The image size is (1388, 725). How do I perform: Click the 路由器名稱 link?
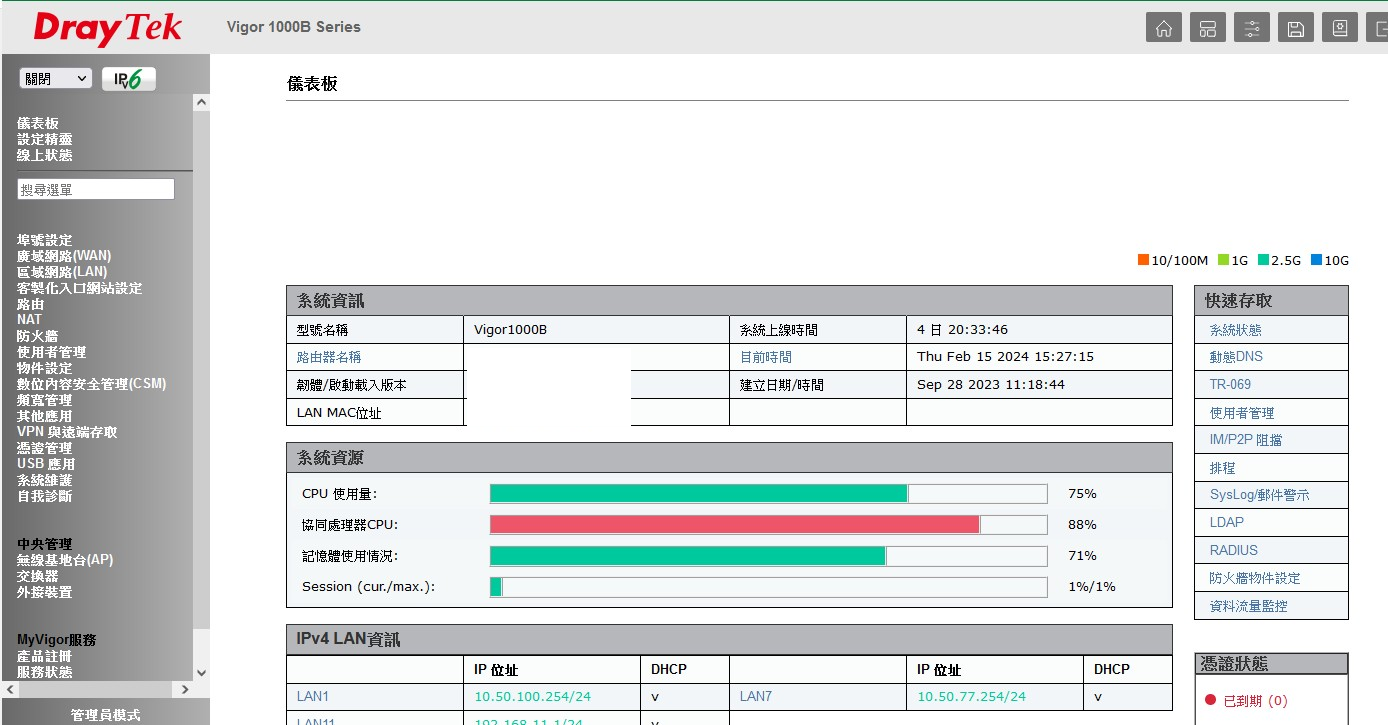click(329, 357)
